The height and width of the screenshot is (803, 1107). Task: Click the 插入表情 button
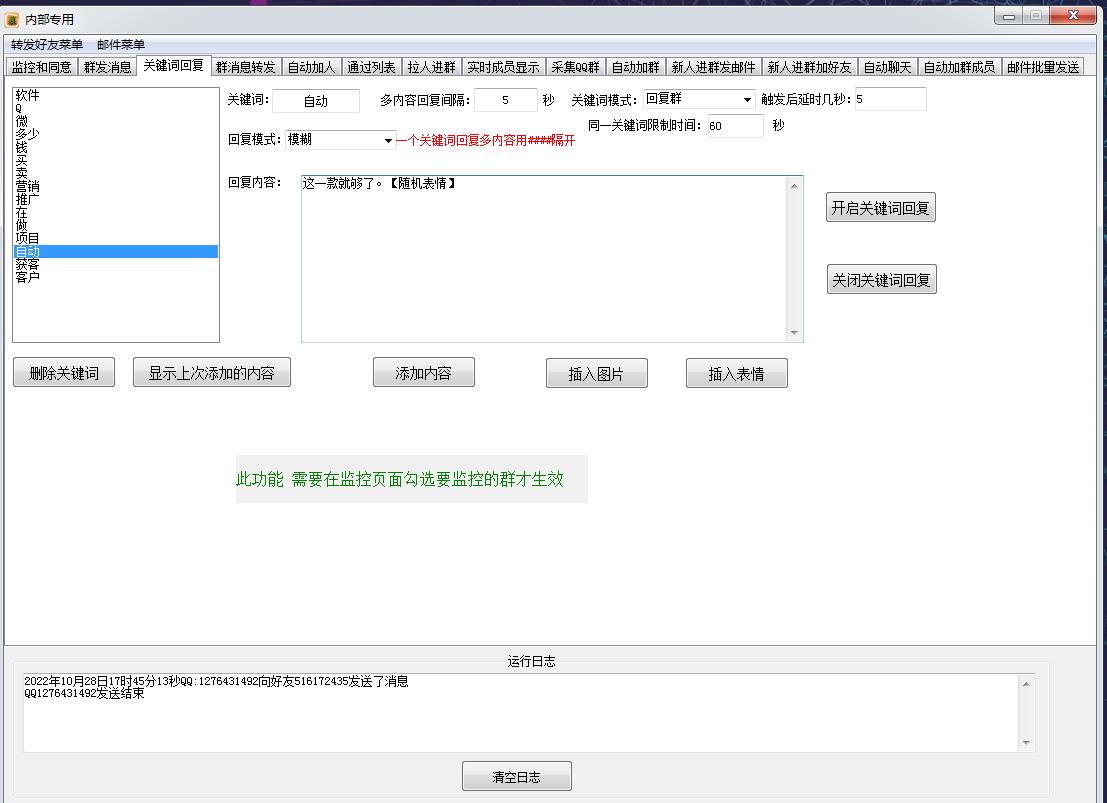click(736, 374)
